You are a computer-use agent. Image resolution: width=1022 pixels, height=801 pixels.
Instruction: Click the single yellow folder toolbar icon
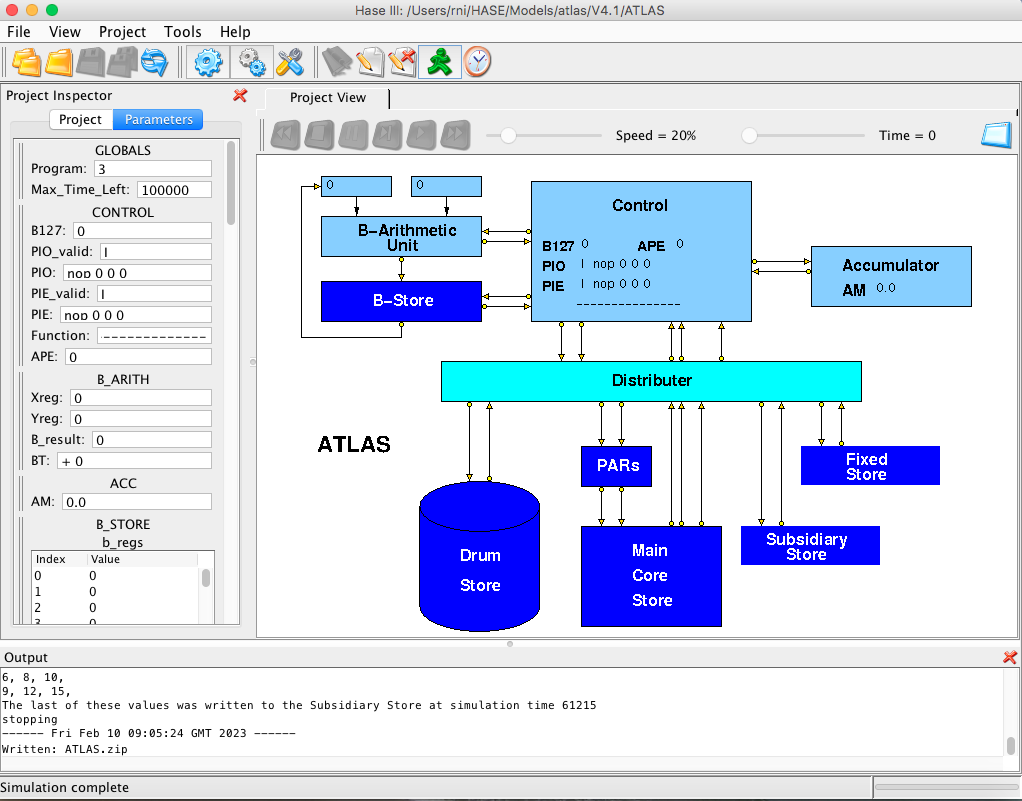coord(59,63)
